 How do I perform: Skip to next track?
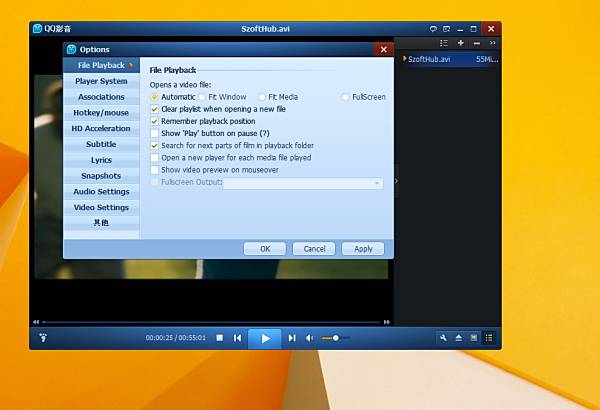[292, 338]
